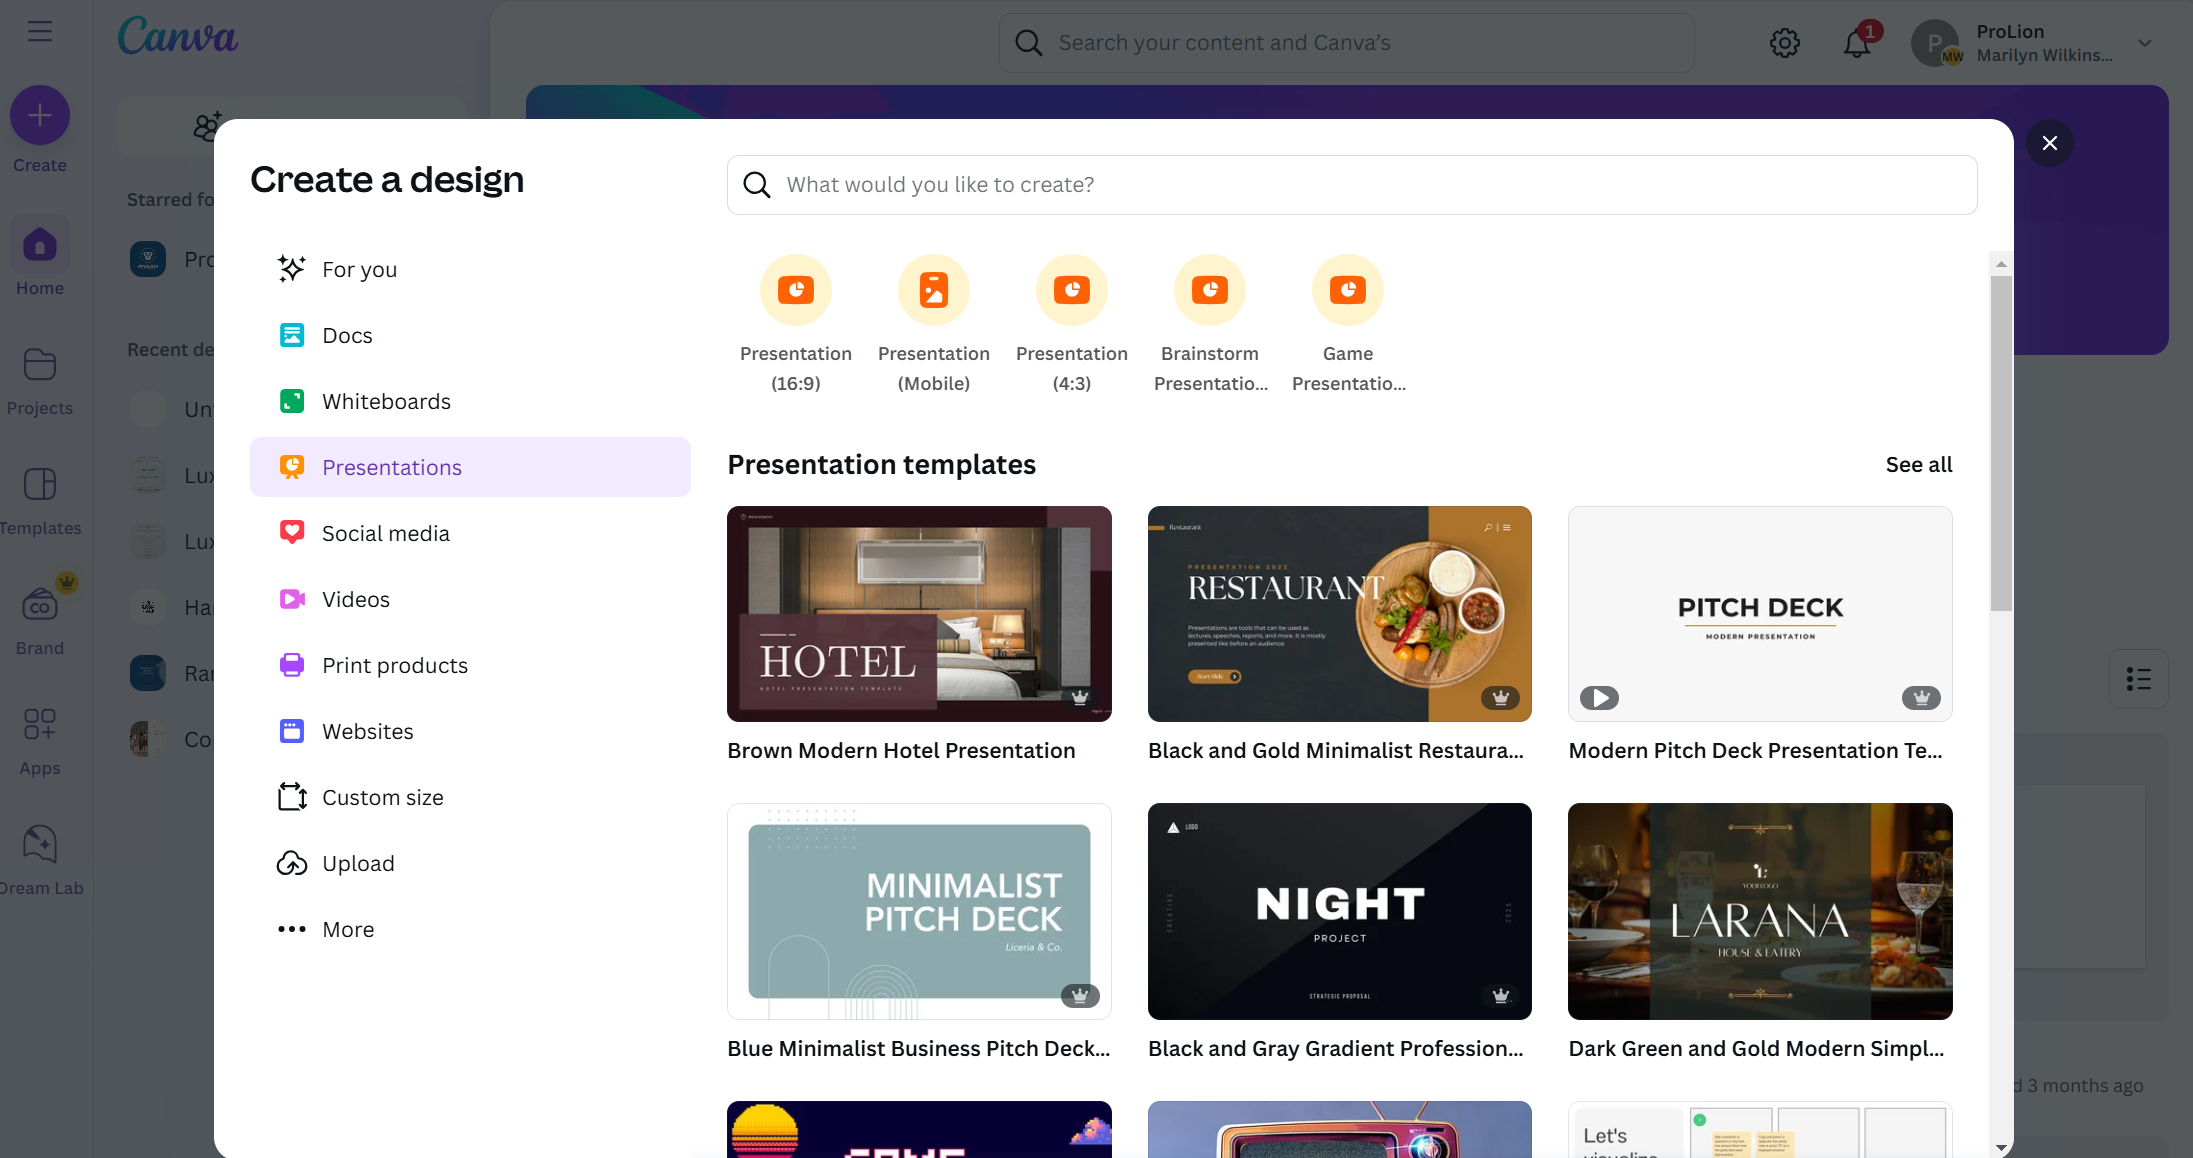Screen dimensions: 2193x1158
Task: Click the dialog's scroll down arrow
Action: pyautogui.click(x=2001, y=1147)
